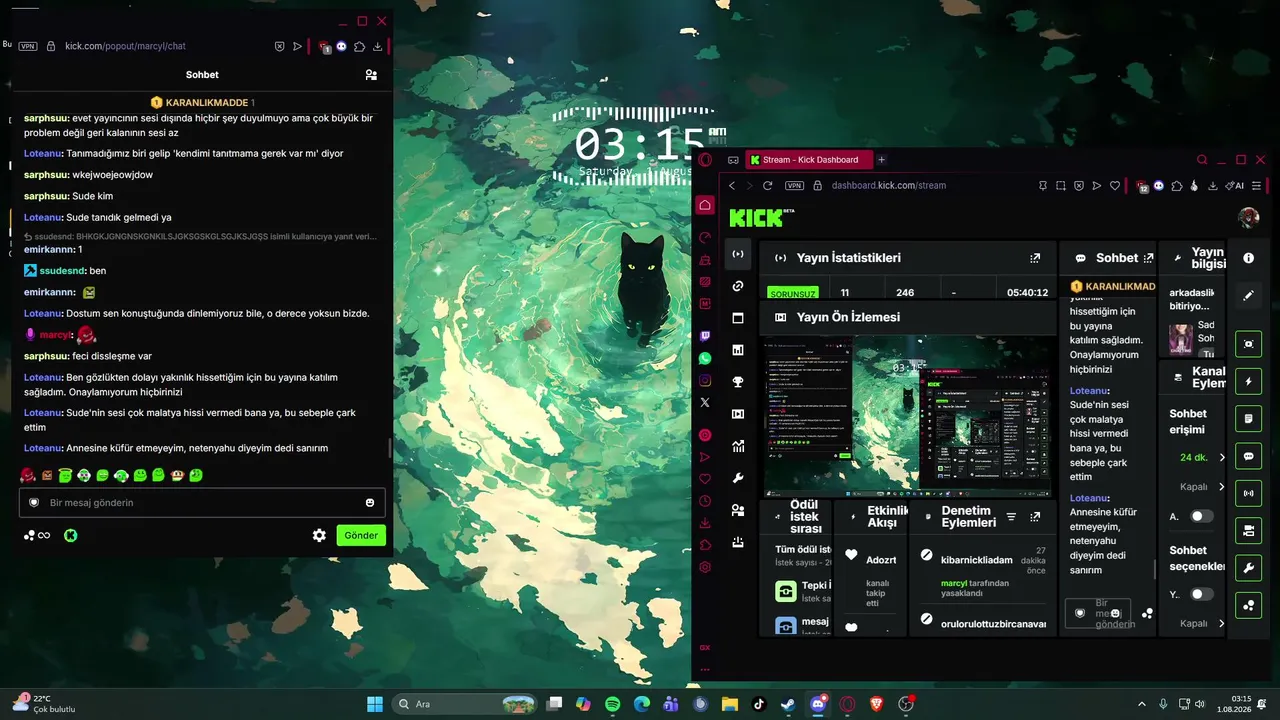
Task: Toggle the VPN badge in popout chat address bar
Action: (28, 46)
